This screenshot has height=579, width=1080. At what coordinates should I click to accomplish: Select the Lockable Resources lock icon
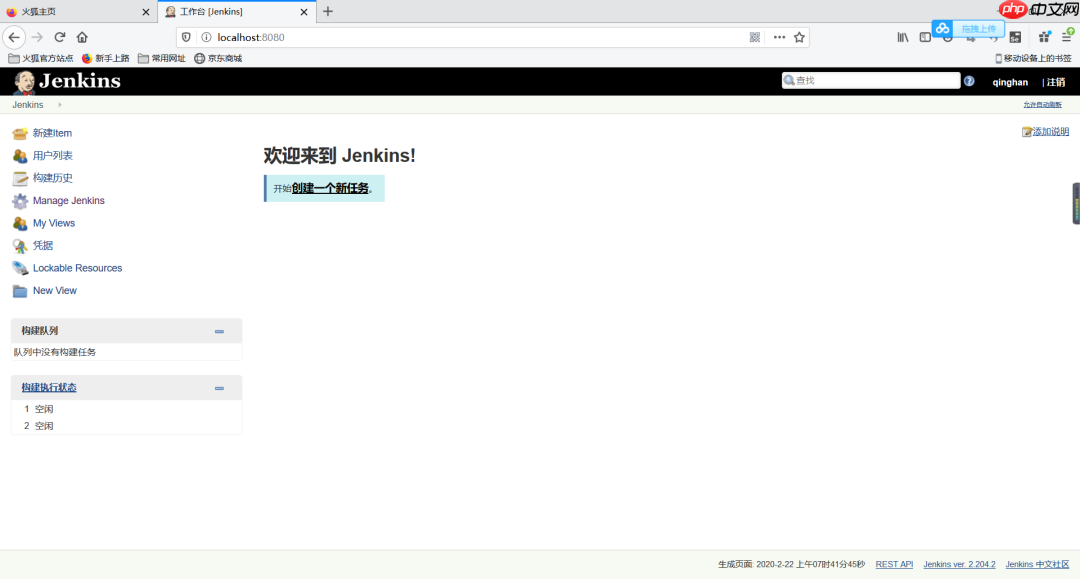[x=19, y=267]
